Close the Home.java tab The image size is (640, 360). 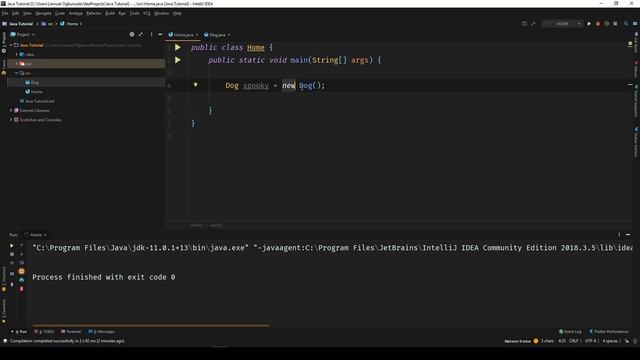(197, 35)
